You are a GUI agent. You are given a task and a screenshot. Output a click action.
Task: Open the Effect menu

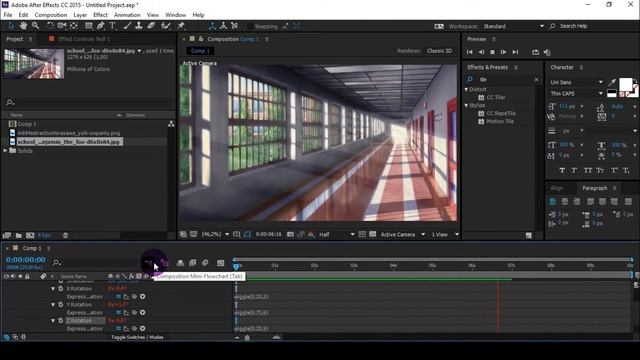100,15
